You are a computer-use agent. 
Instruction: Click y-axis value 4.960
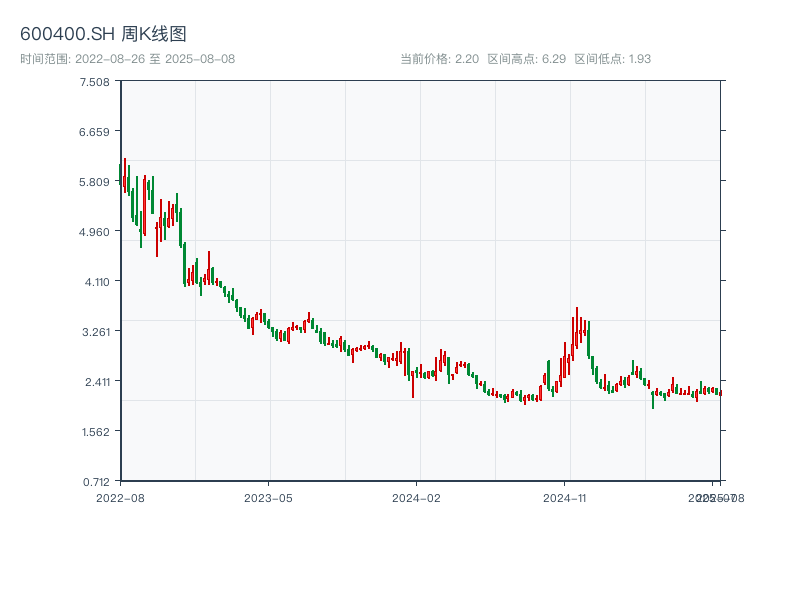94,232
